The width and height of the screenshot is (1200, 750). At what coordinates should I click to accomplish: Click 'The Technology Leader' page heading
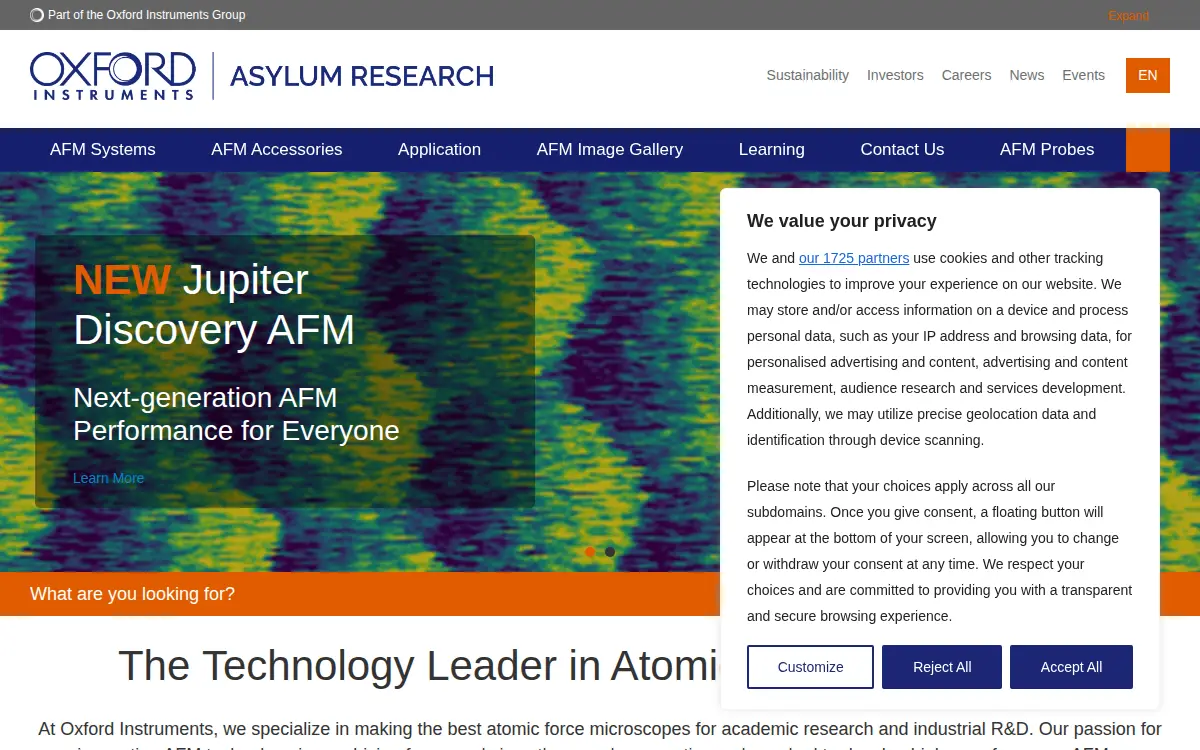click(x=418, y=666)
